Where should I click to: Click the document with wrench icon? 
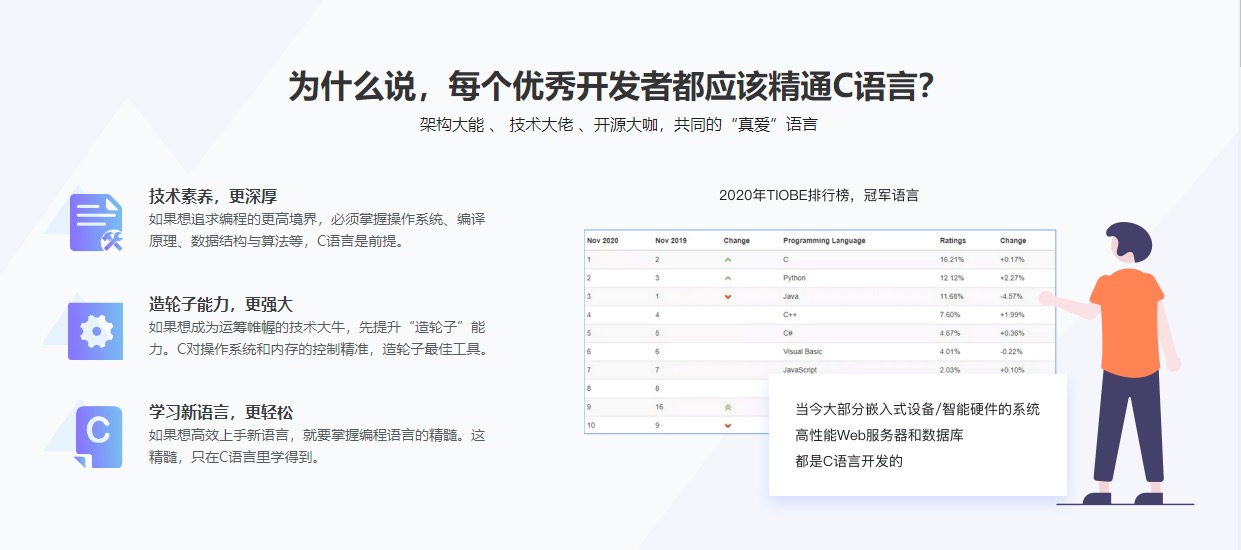pyautogui.click(x=96, y=222)
